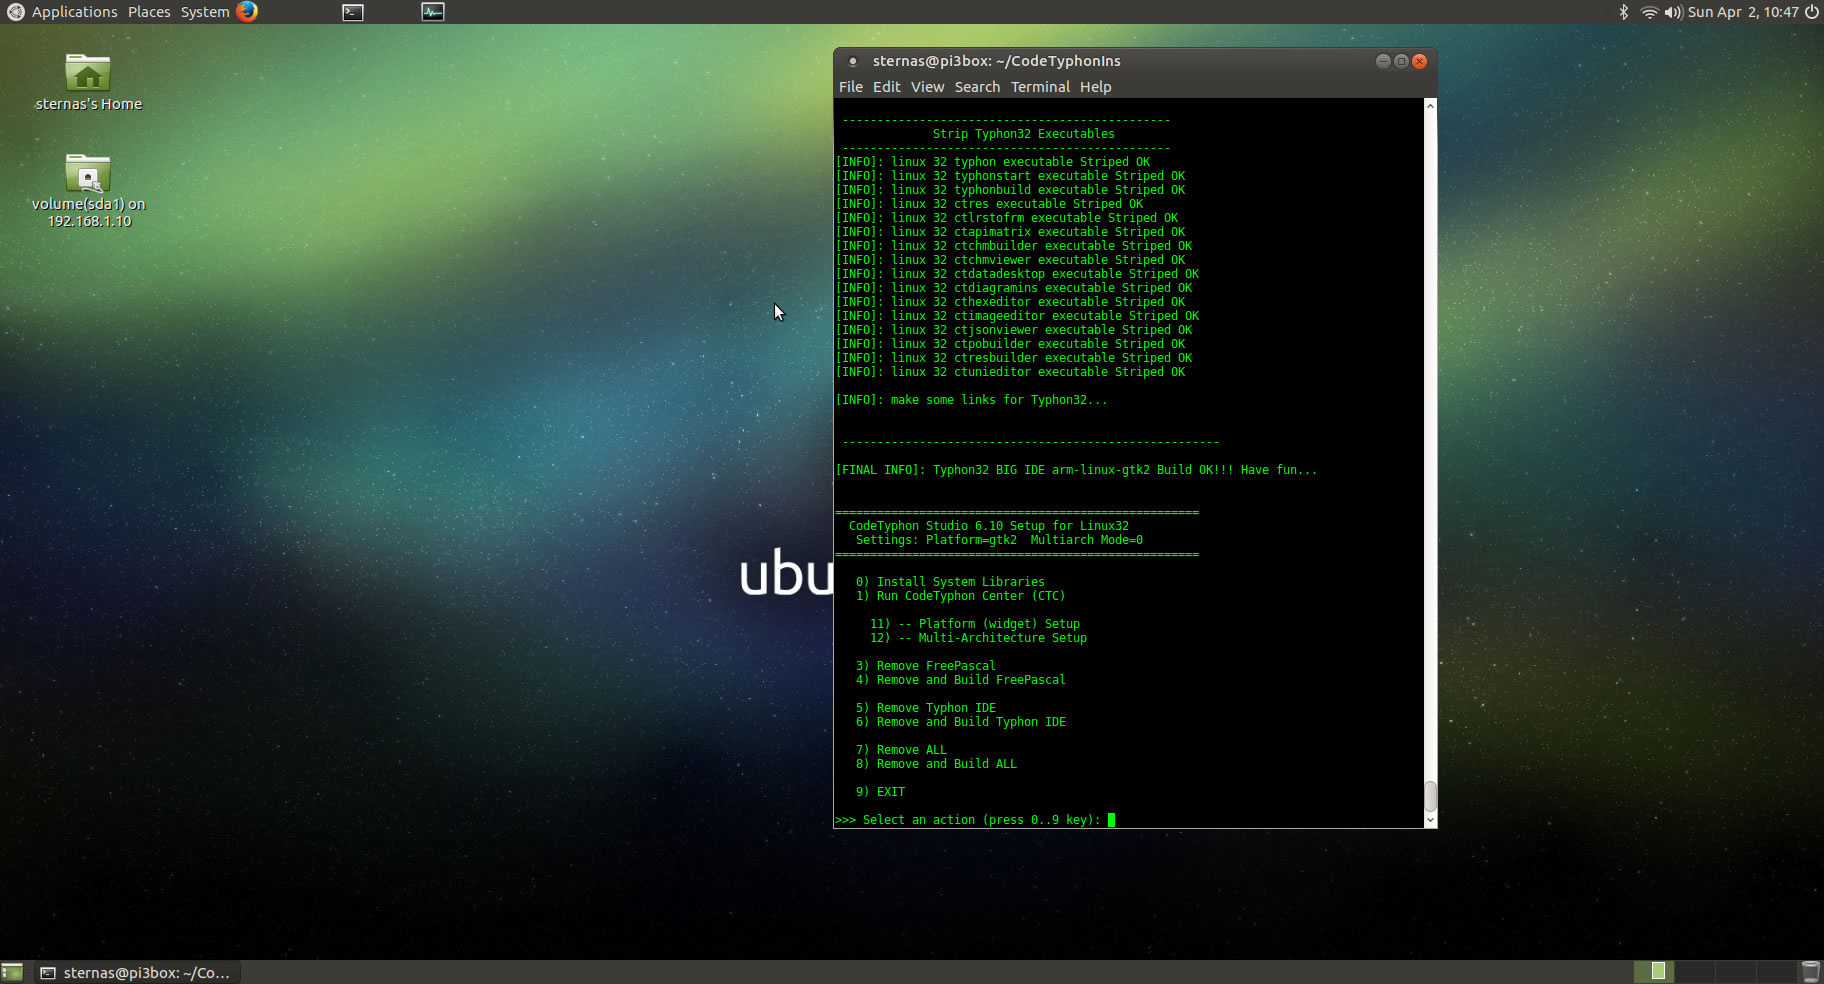
Task: Click the Bluetooth indicator icon
Action: 1624,12
